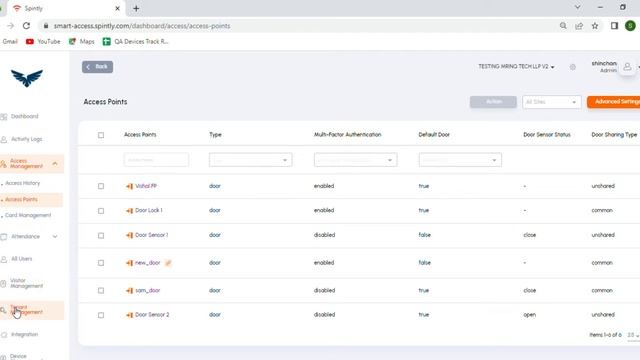Click the Door Sensor Status column header
Image resolution: width=640 pixels, height=360 pixels.
tap(547, 135)
